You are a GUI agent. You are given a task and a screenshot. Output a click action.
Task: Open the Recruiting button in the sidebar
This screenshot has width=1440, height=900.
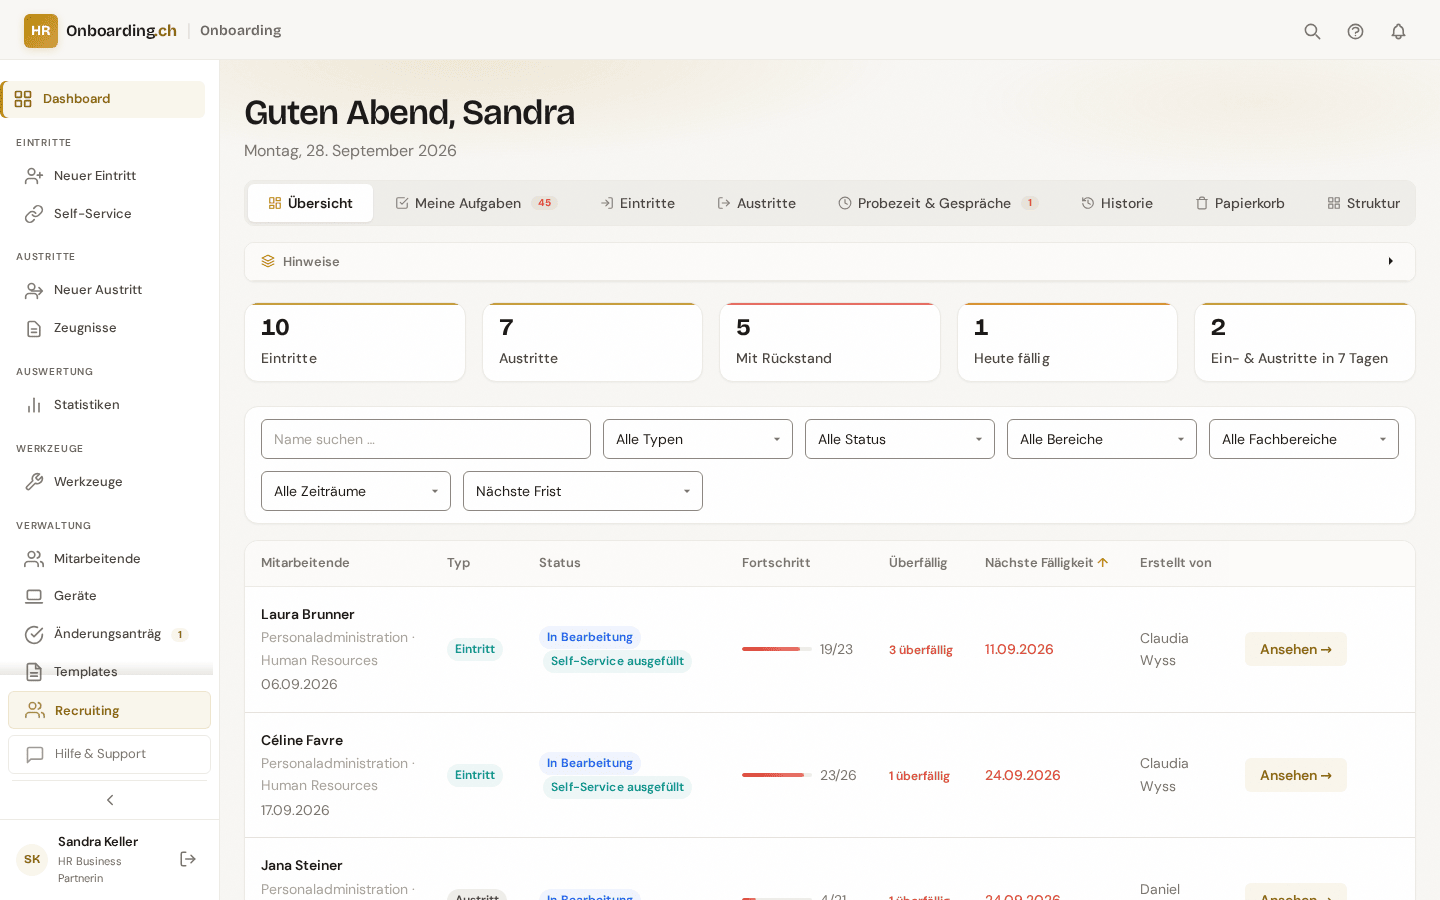click(x=109, y=710)
